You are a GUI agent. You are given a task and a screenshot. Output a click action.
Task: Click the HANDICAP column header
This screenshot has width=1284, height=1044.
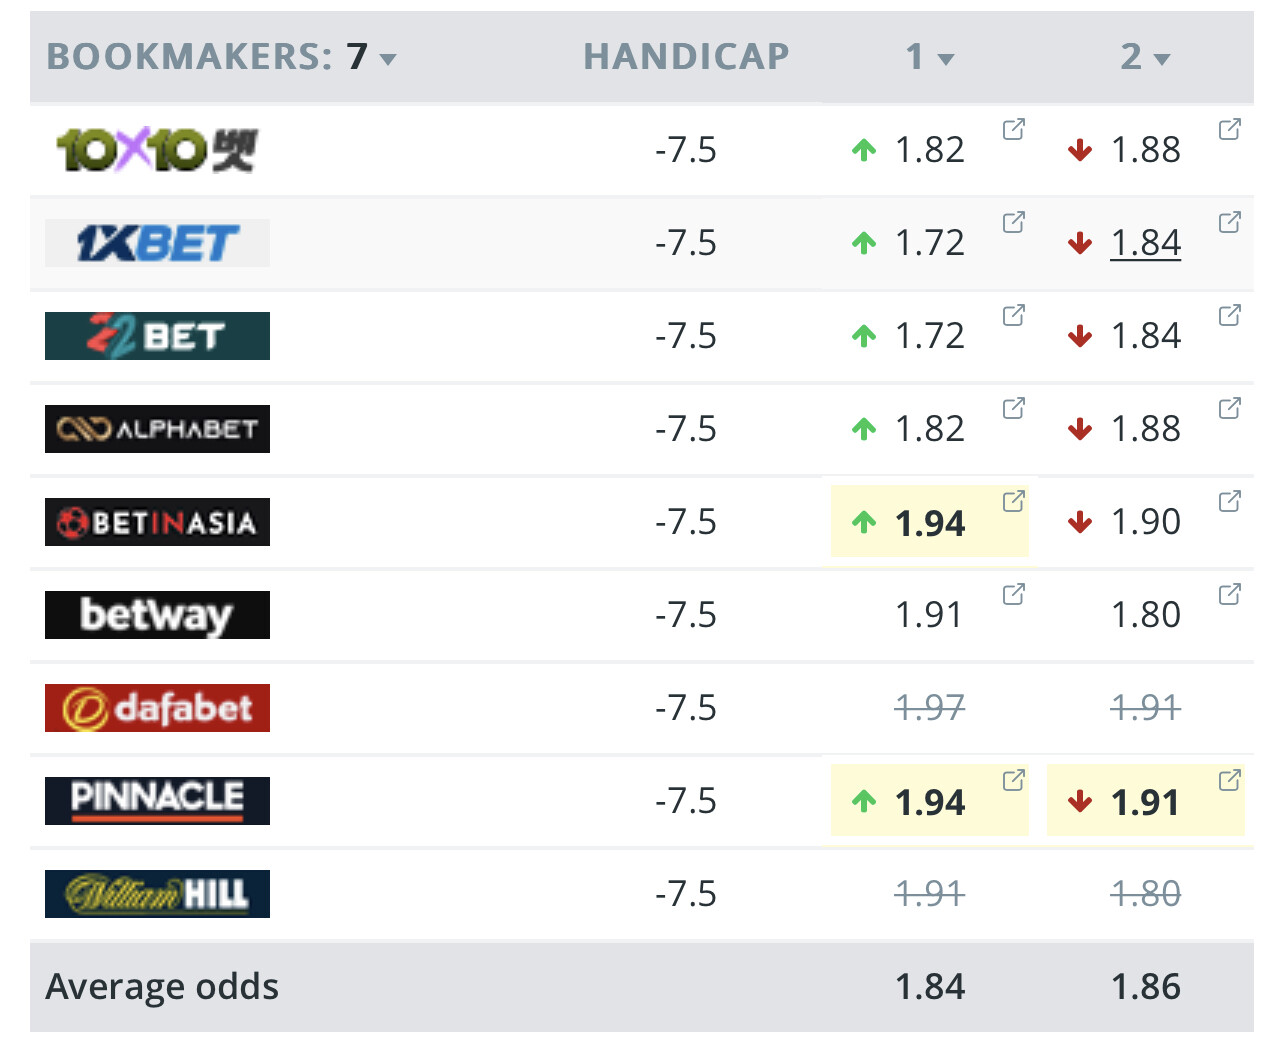[x=686, y=56]
